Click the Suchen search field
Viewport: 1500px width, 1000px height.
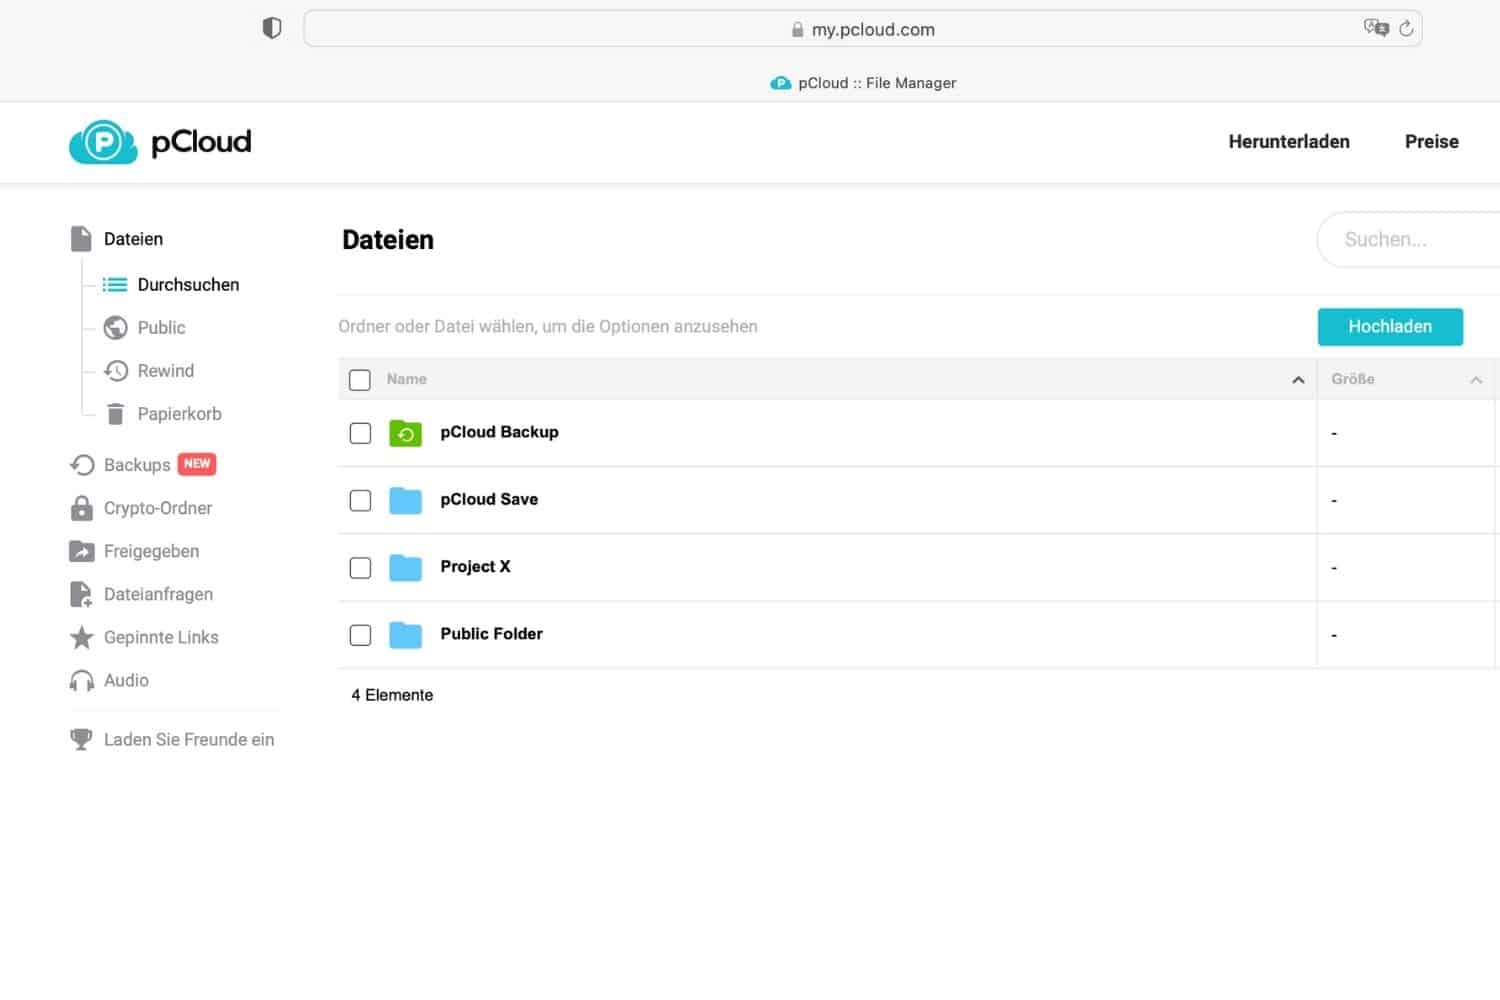[x=1410, y=240]
